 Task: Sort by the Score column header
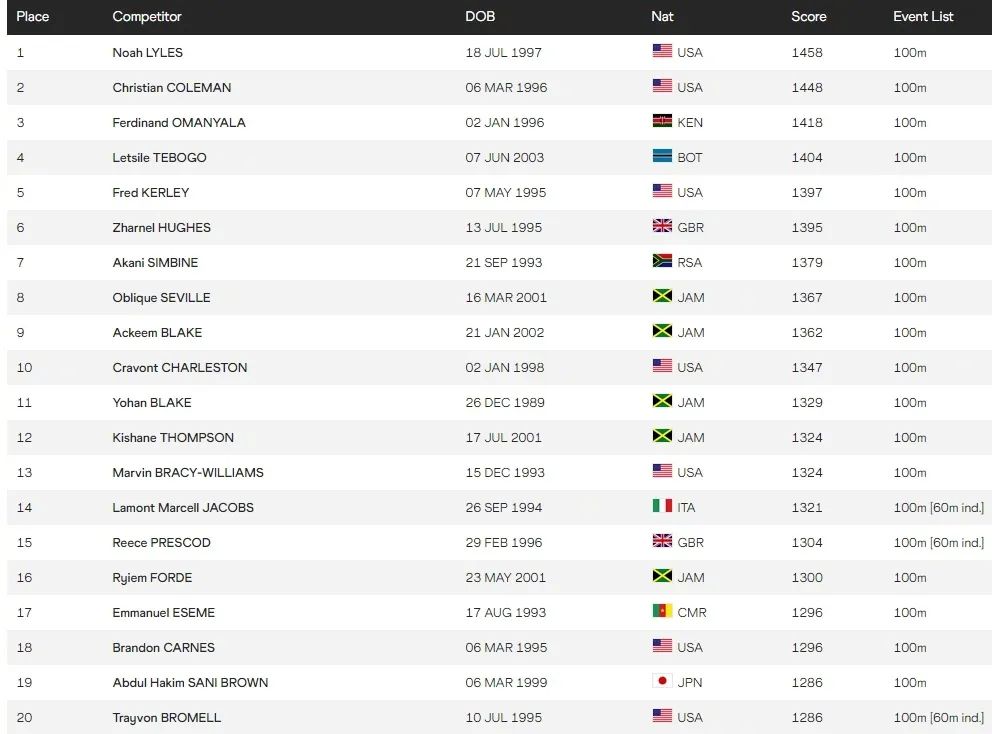click(809, 17)
